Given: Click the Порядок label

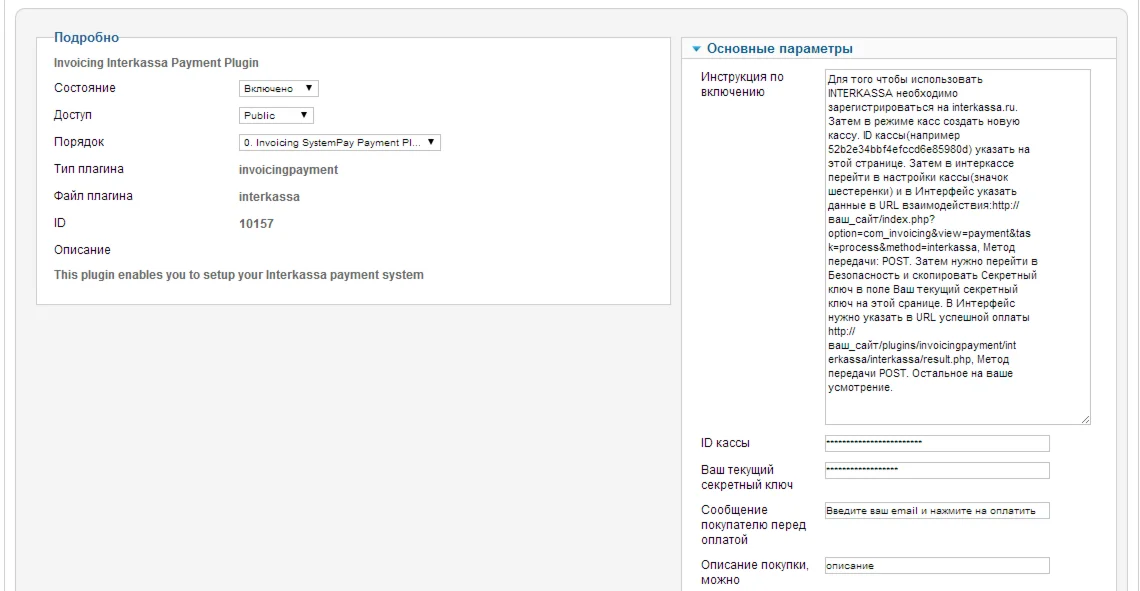Looking at the screenshot, I should (79, 142).
